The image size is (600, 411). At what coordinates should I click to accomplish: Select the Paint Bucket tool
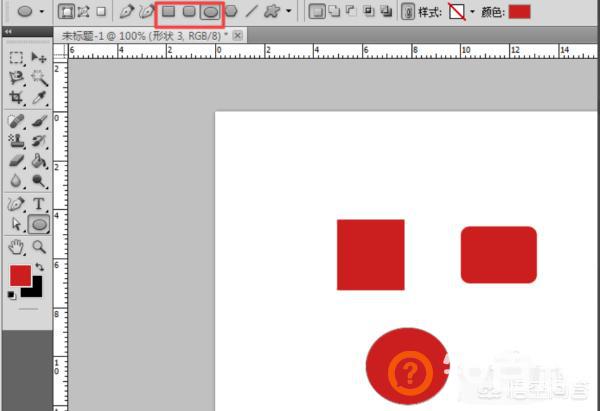tap(39, 161)
